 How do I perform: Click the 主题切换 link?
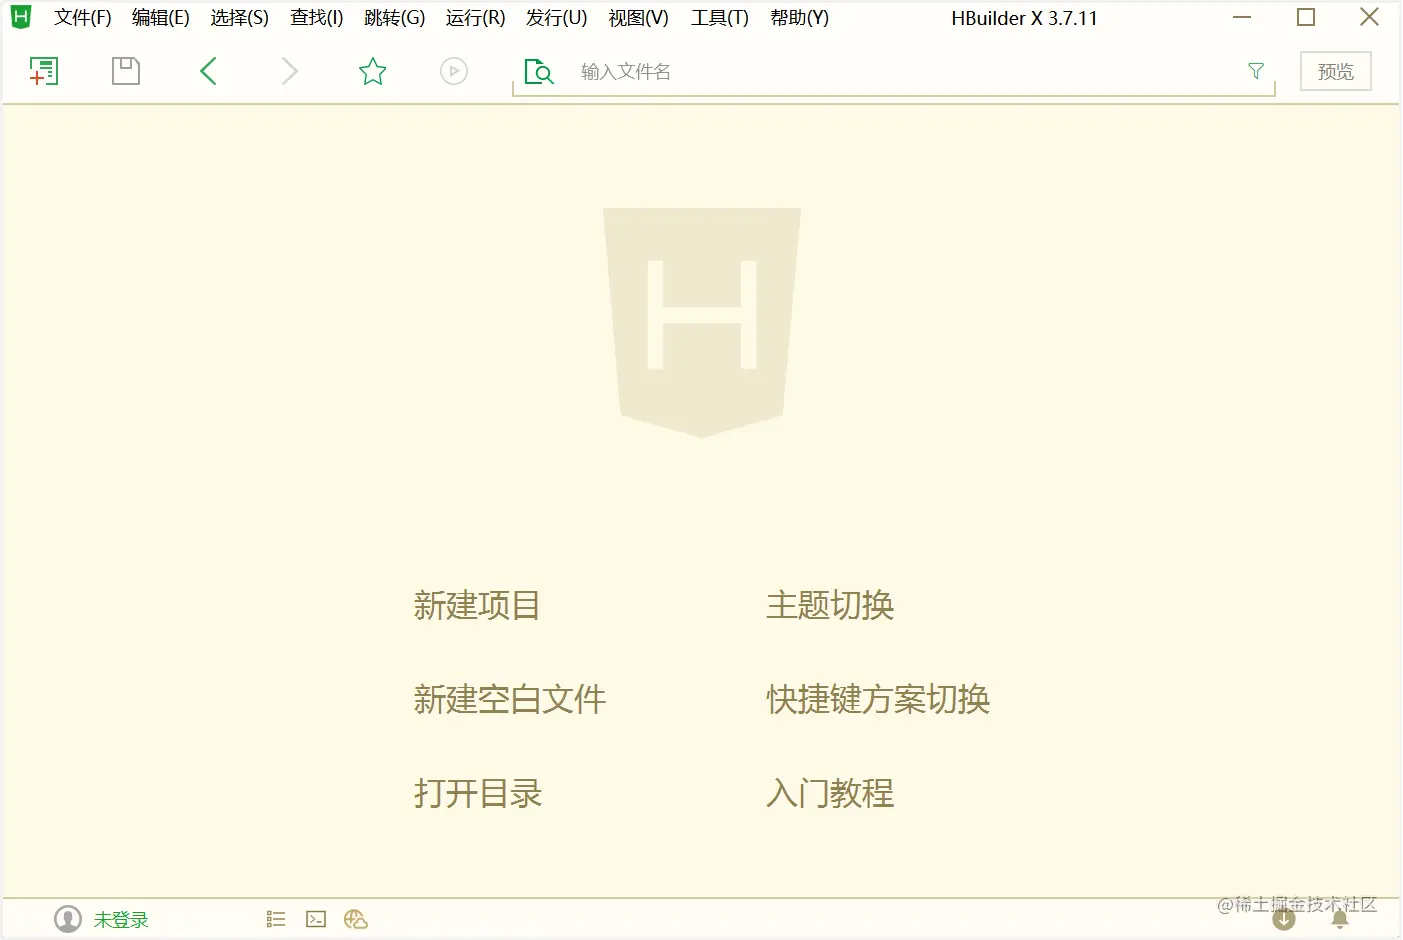pos(830,605)
